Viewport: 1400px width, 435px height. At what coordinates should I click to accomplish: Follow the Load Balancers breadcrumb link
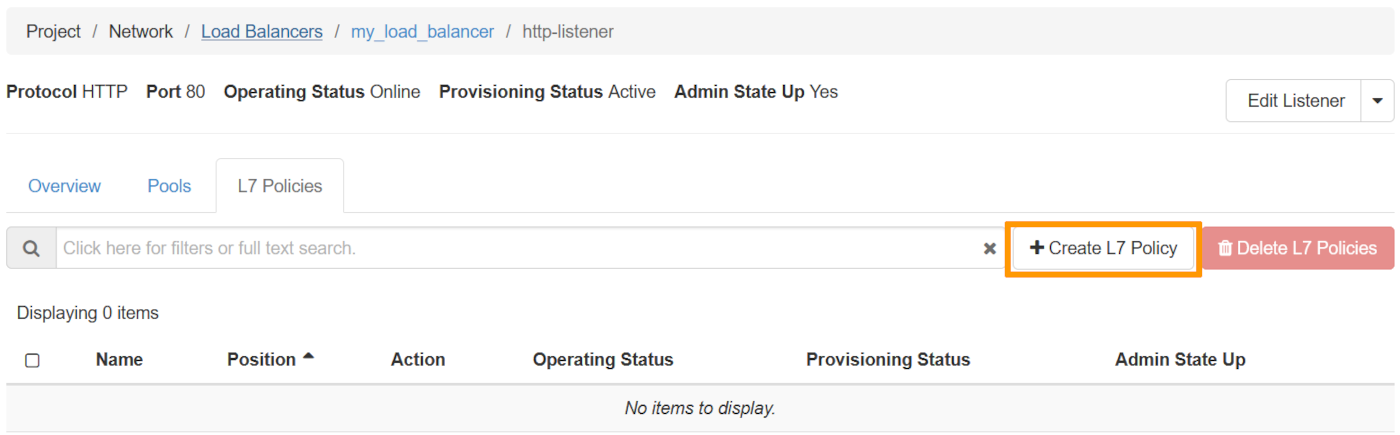pos(262,32)
